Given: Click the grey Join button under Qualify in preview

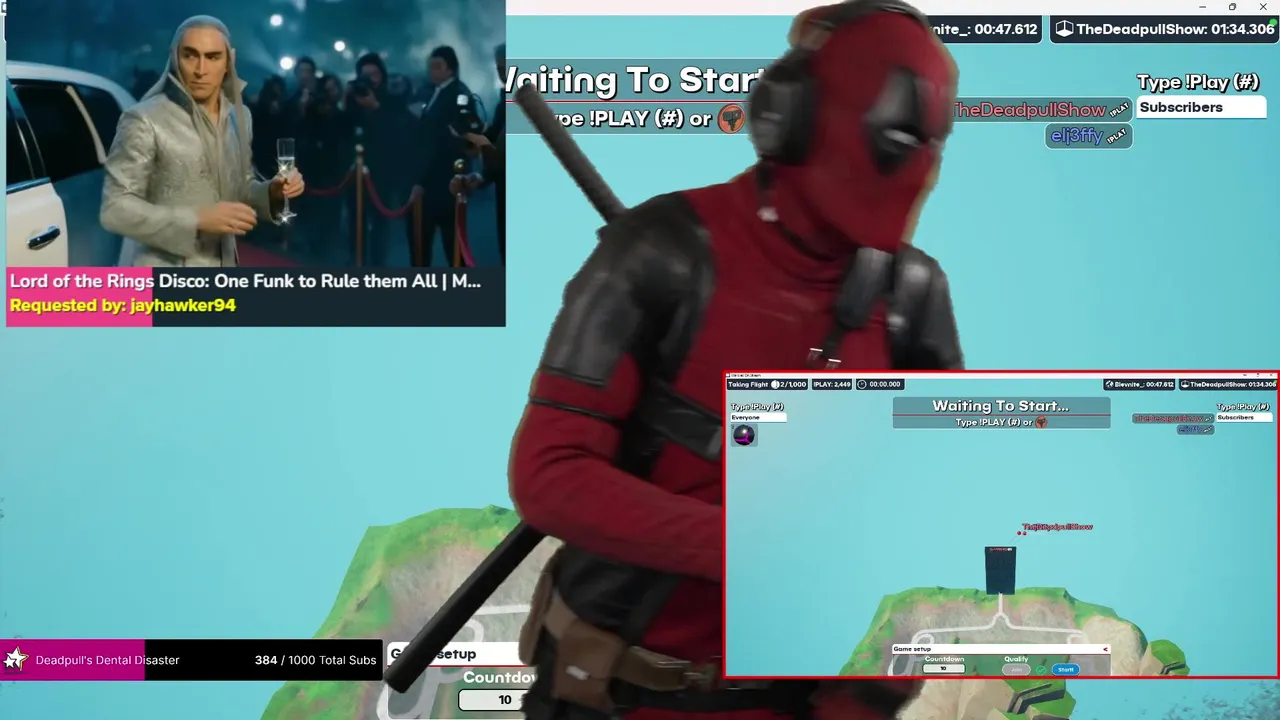Looking at the screenshot, I should pyautogui.click(x=1017, y=669).
